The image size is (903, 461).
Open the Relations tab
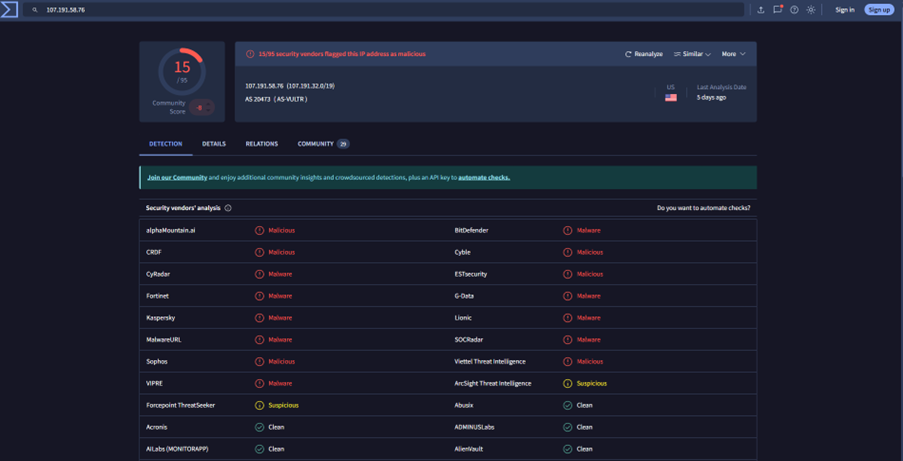(x=262, y=144)
